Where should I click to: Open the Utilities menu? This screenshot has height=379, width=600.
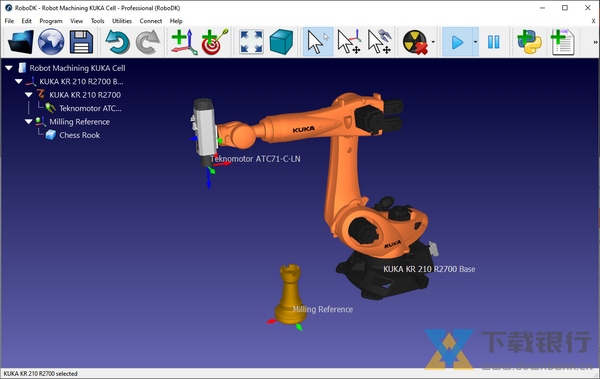(x=122, y=21)
